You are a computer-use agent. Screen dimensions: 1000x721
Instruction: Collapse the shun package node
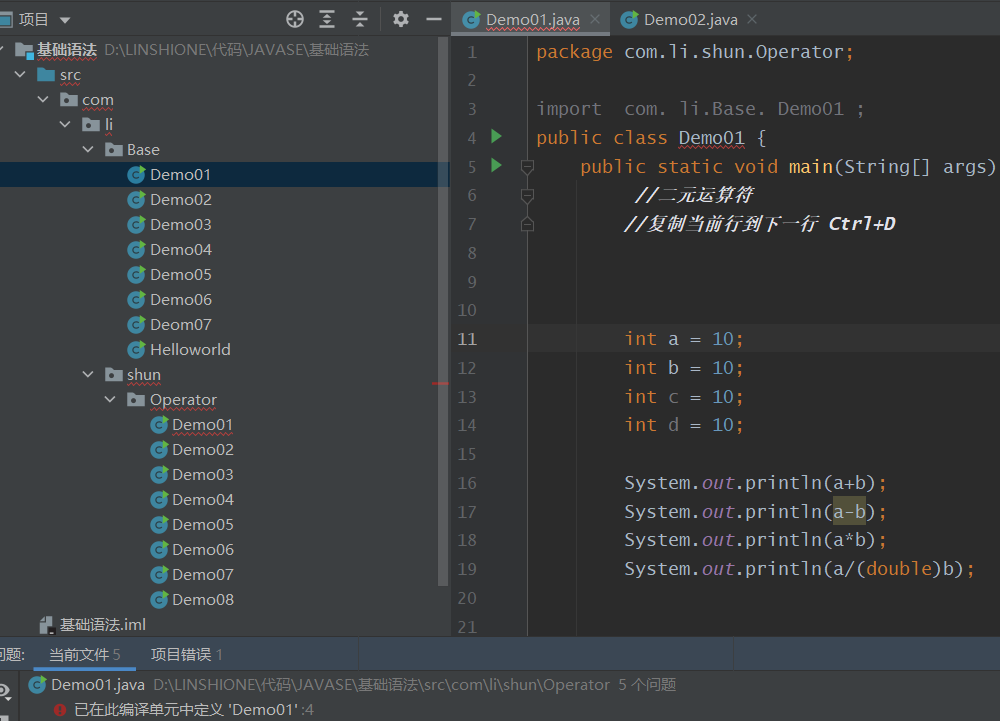88,374
